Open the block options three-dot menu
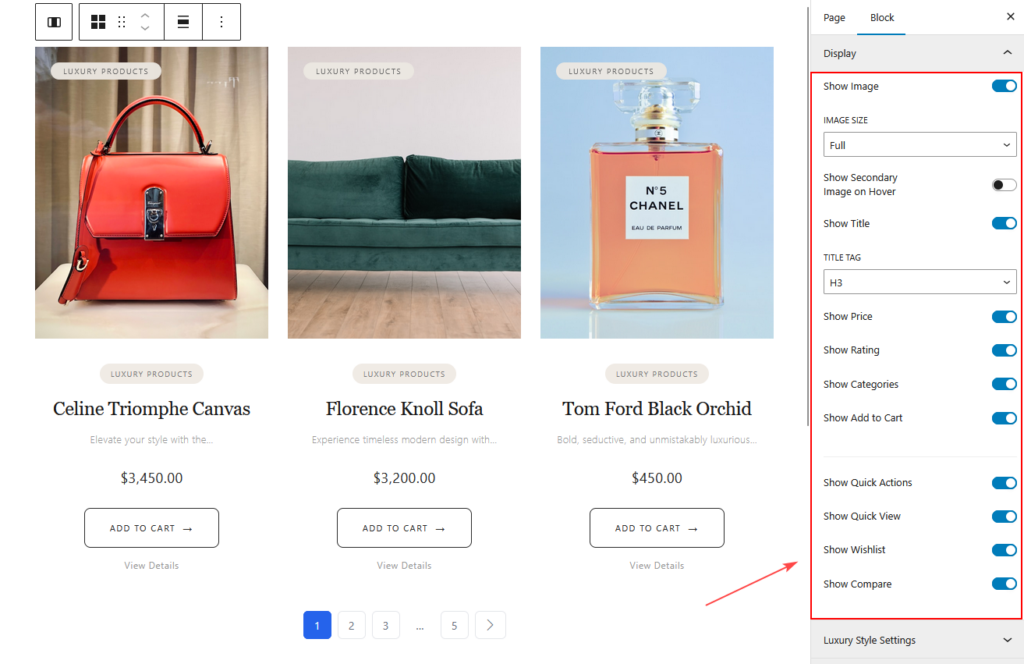Viewport: 1024px width, 664px height. pyautogui.click(x=221, y=22)
